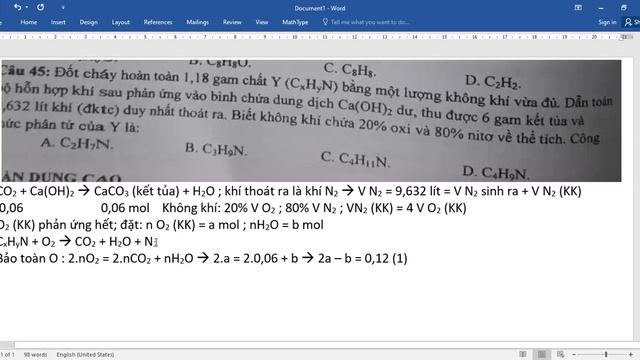Open the Mailings tab
Image resolution: width=640 pixels, height=360 pixels.
pyautogui.click(x=198, y=22)
